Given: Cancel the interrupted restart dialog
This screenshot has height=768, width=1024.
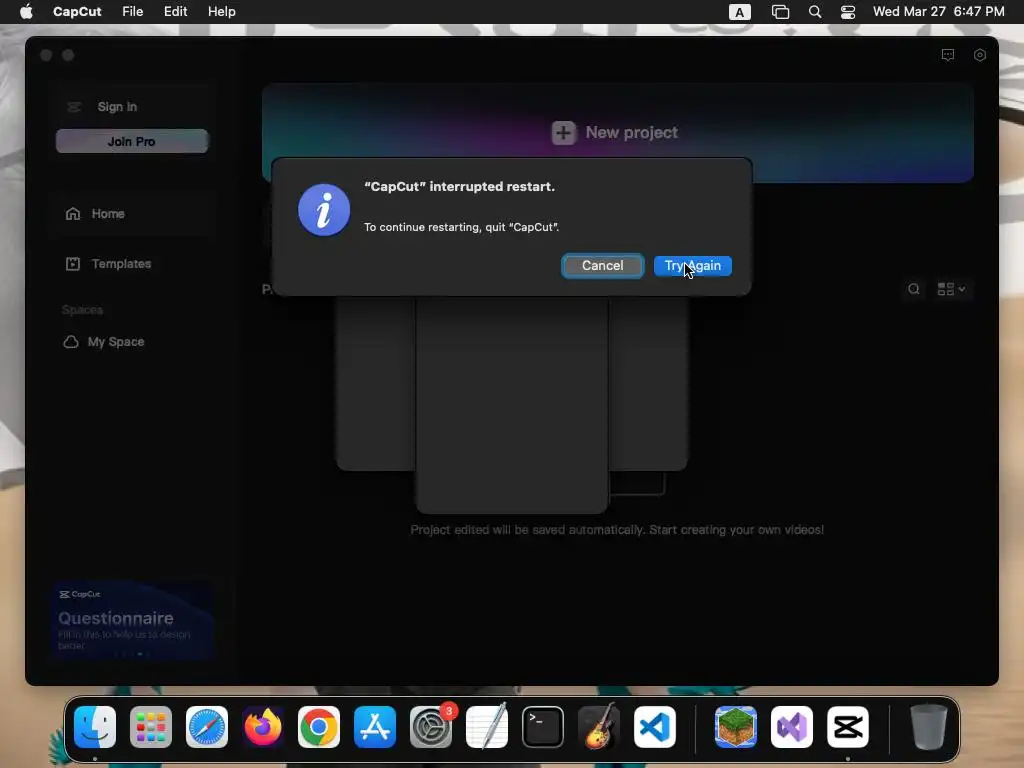Looking at the screenshot, I should (x=602, y=266).
